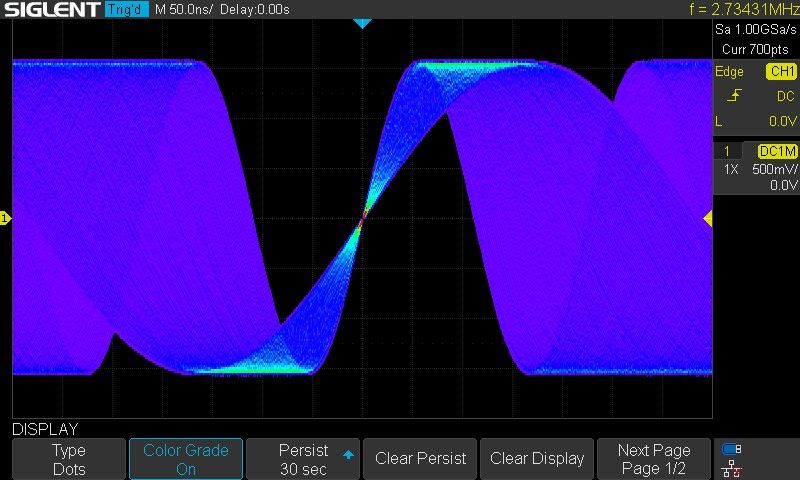
Task: Click the Clear Display button
Action: click(x=537, y=459)
